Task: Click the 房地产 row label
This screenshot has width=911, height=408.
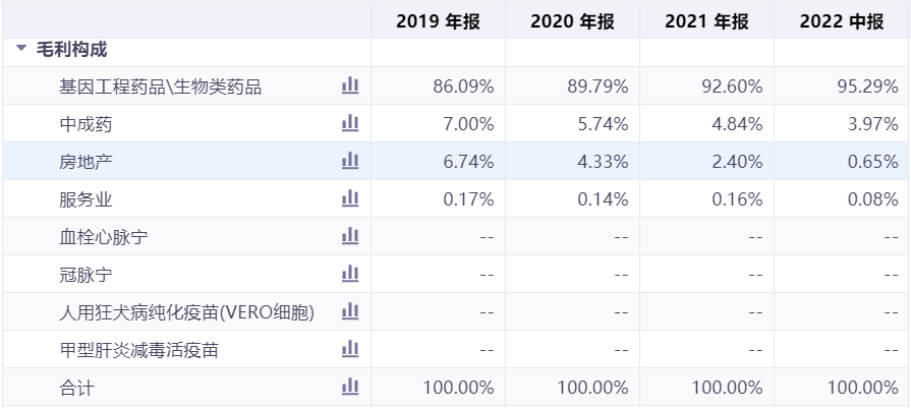Action: pos(82,161)
